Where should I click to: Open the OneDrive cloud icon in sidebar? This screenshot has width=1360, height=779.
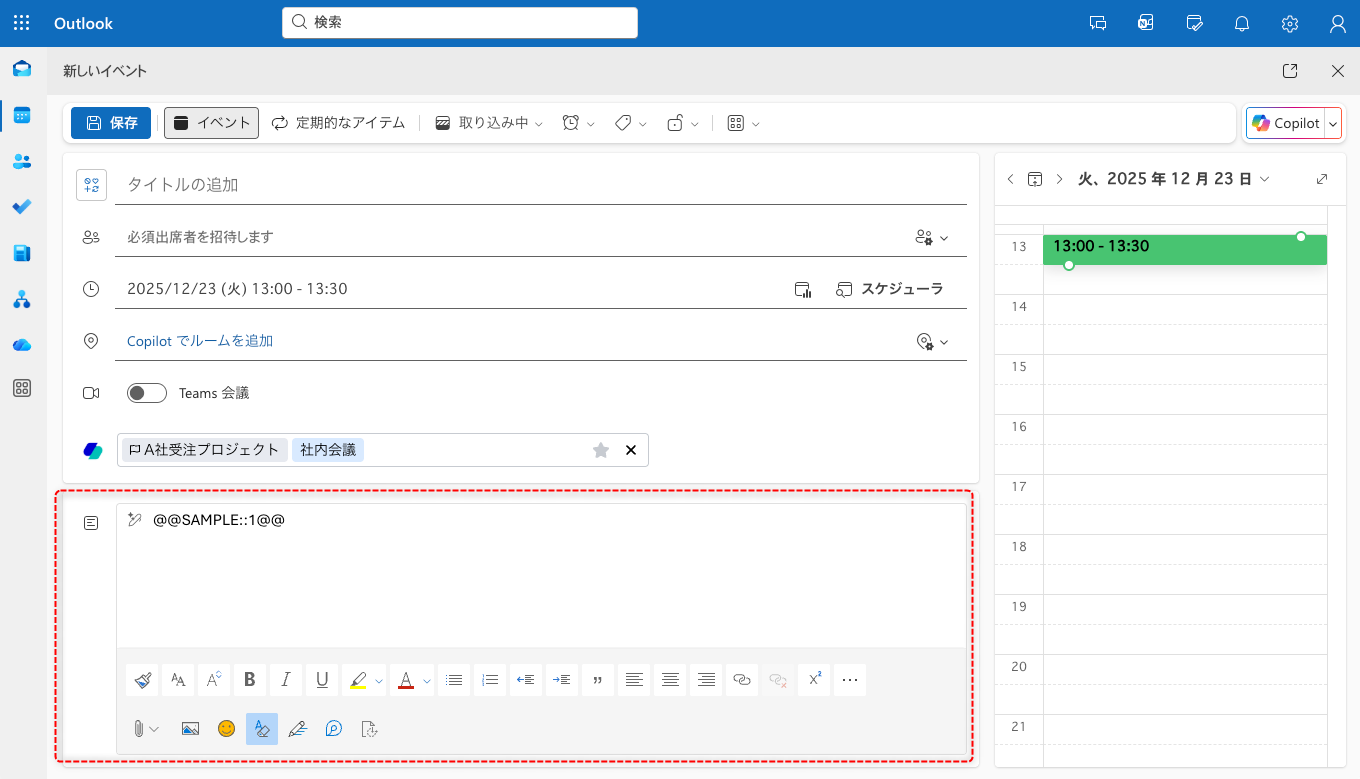click(x=22, y=345)
